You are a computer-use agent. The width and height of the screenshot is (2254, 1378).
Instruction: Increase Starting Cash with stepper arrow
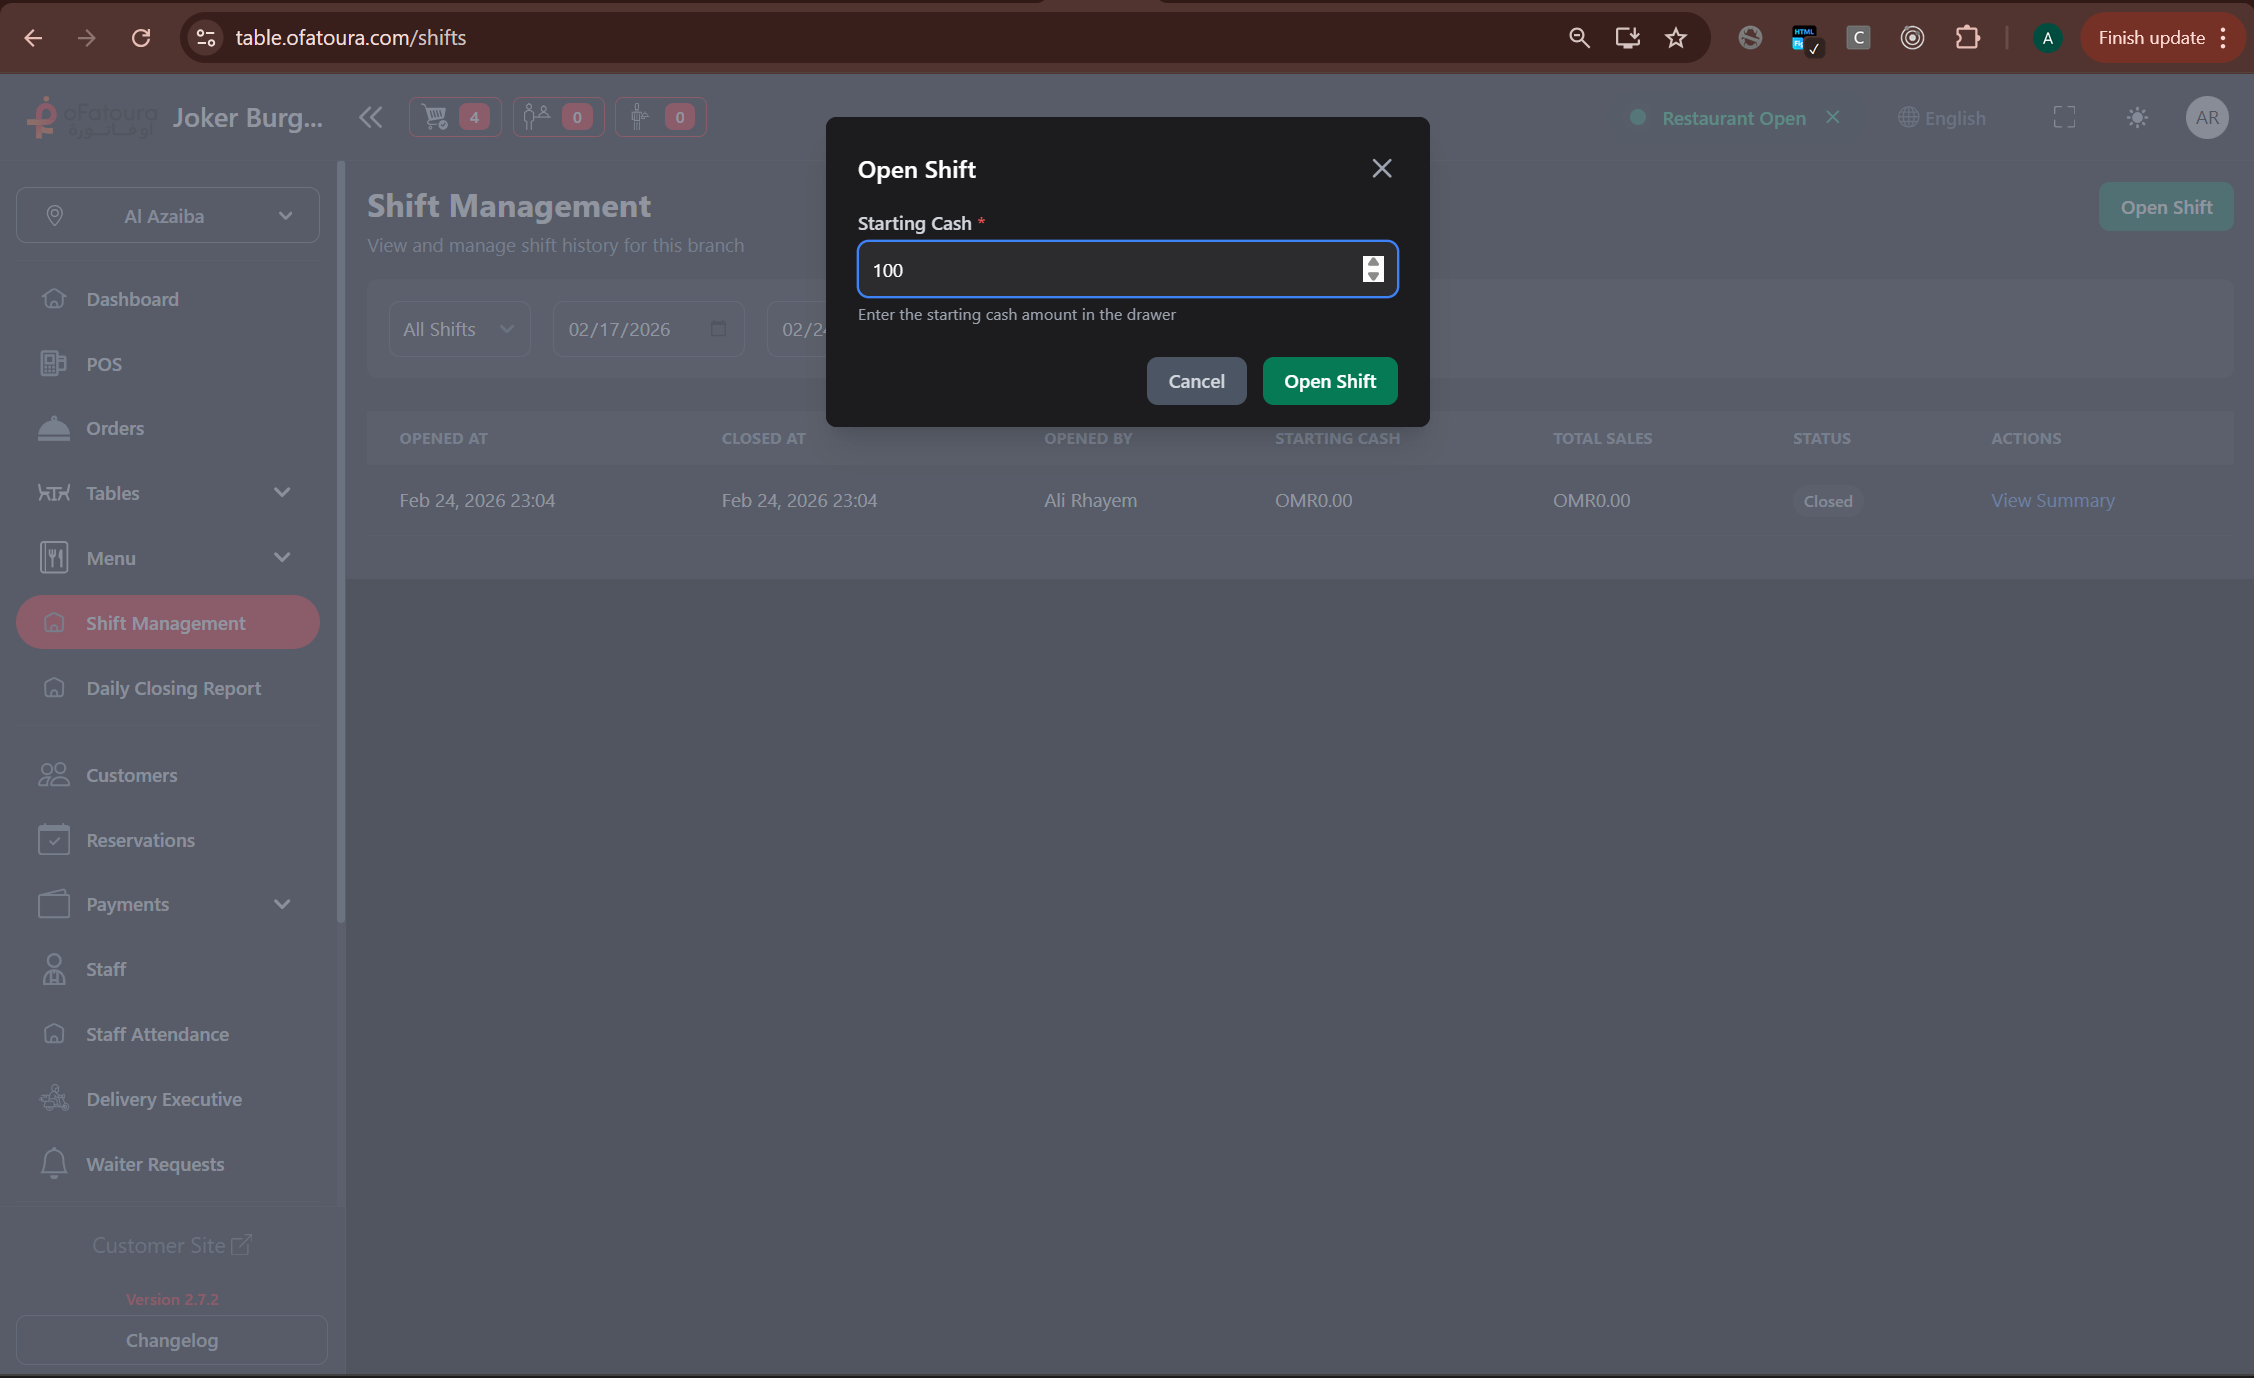(x=1373, y=262)
